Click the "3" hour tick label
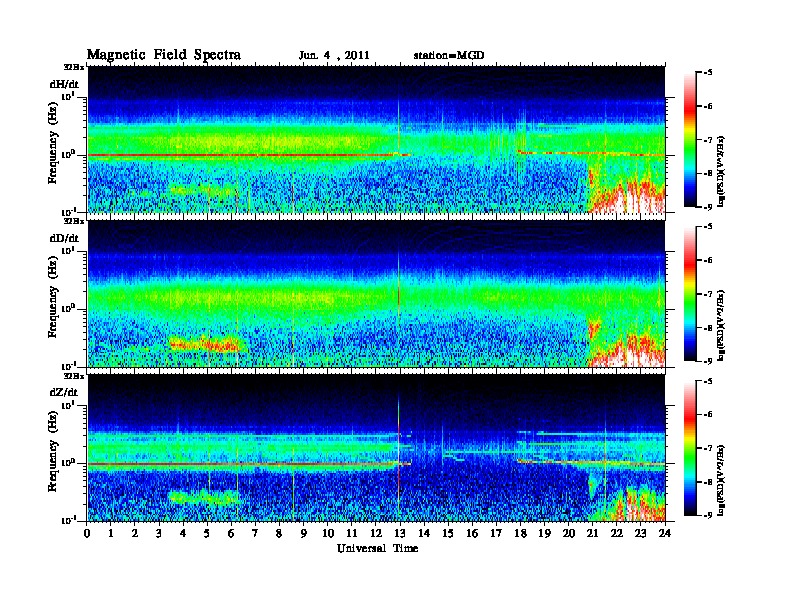 coord(159,534)
